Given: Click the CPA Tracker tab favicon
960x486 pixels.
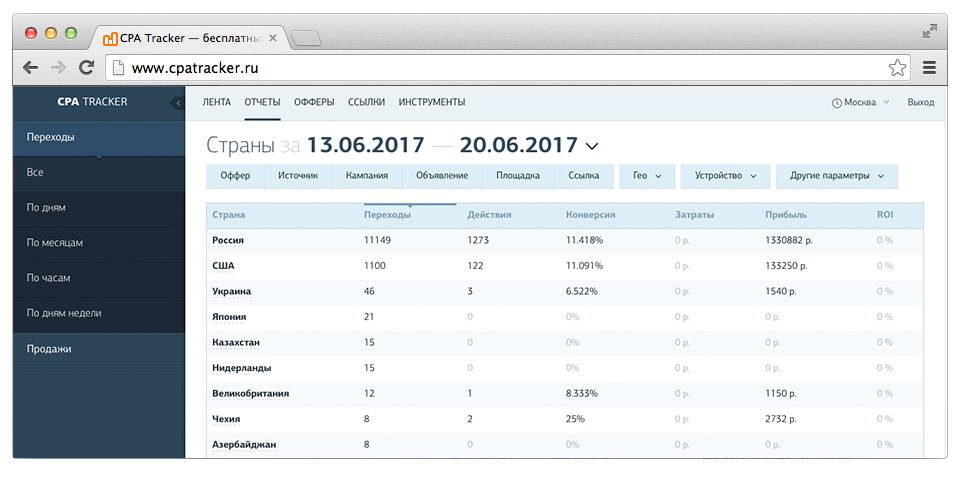Looking at the screenshot, I should [110, 39].
